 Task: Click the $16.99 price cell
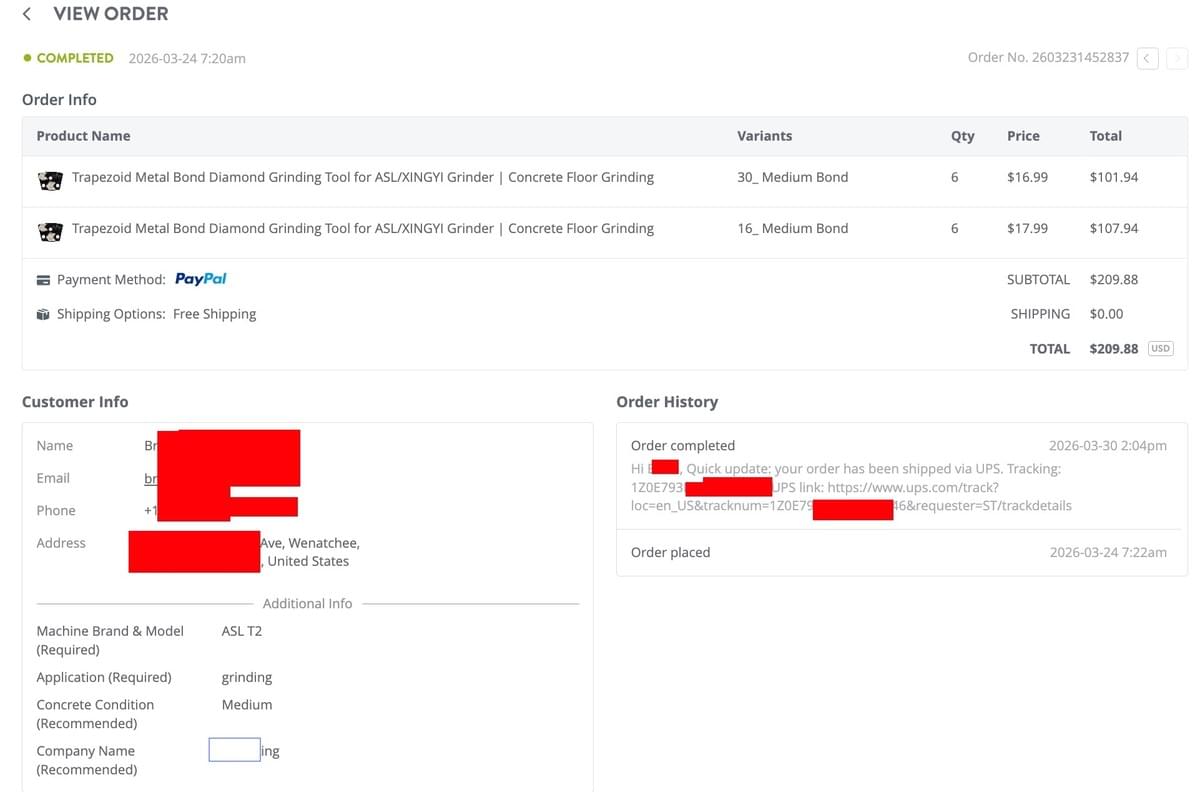(1027, 177)
